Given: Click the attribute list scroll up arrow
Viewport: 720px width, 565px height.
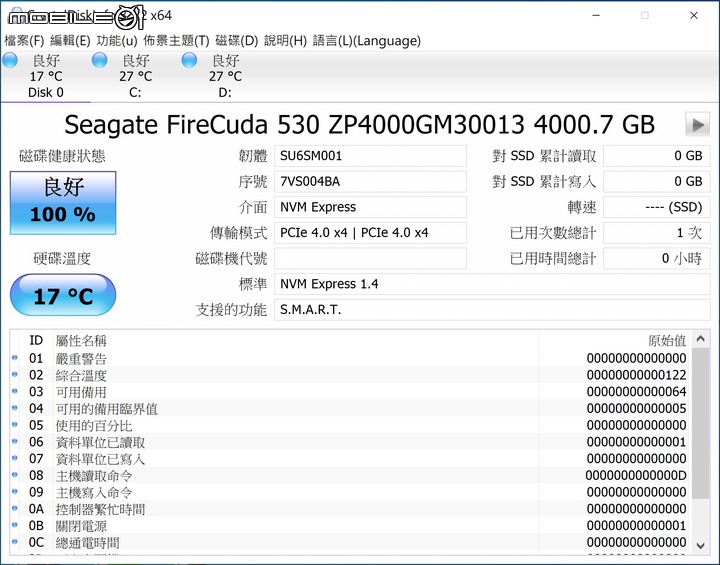Looking at the screenshot, I should 700,339.
